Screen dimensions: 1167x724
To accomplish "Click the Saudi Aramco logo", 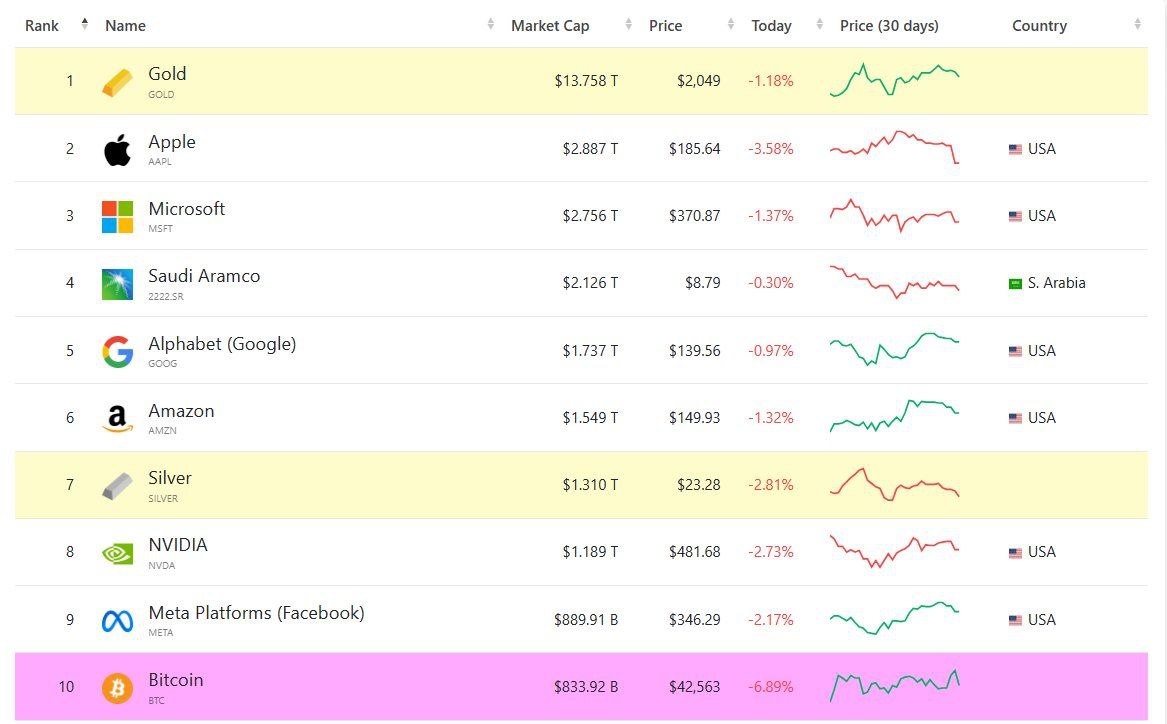I will coord(117,284).
